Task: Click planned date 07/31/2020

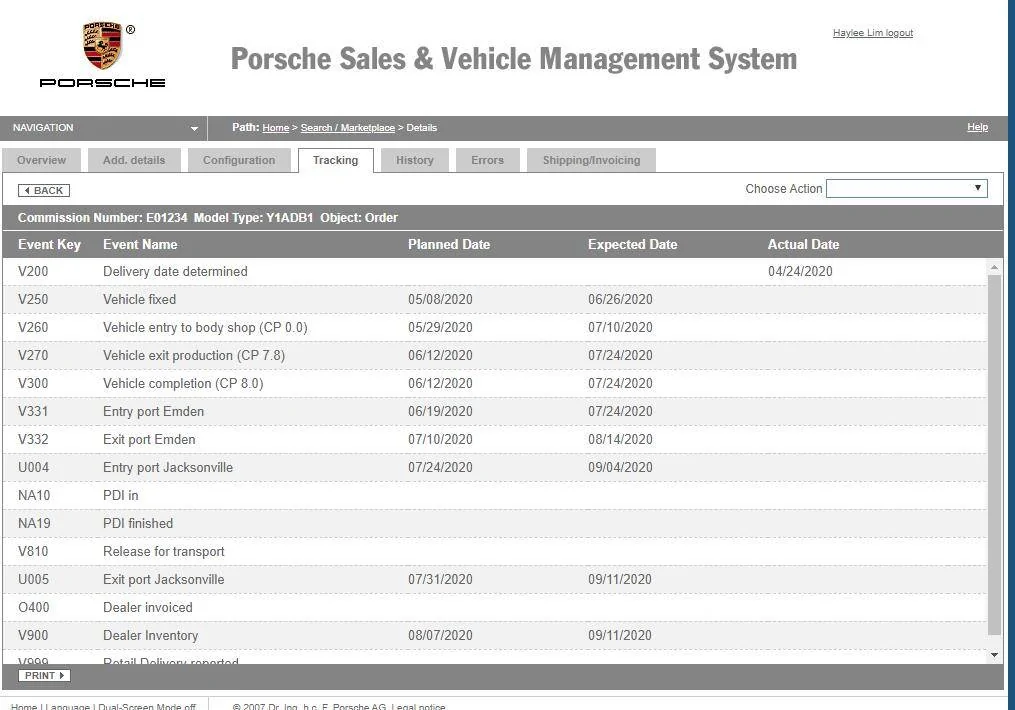Action: click(440, 579)
